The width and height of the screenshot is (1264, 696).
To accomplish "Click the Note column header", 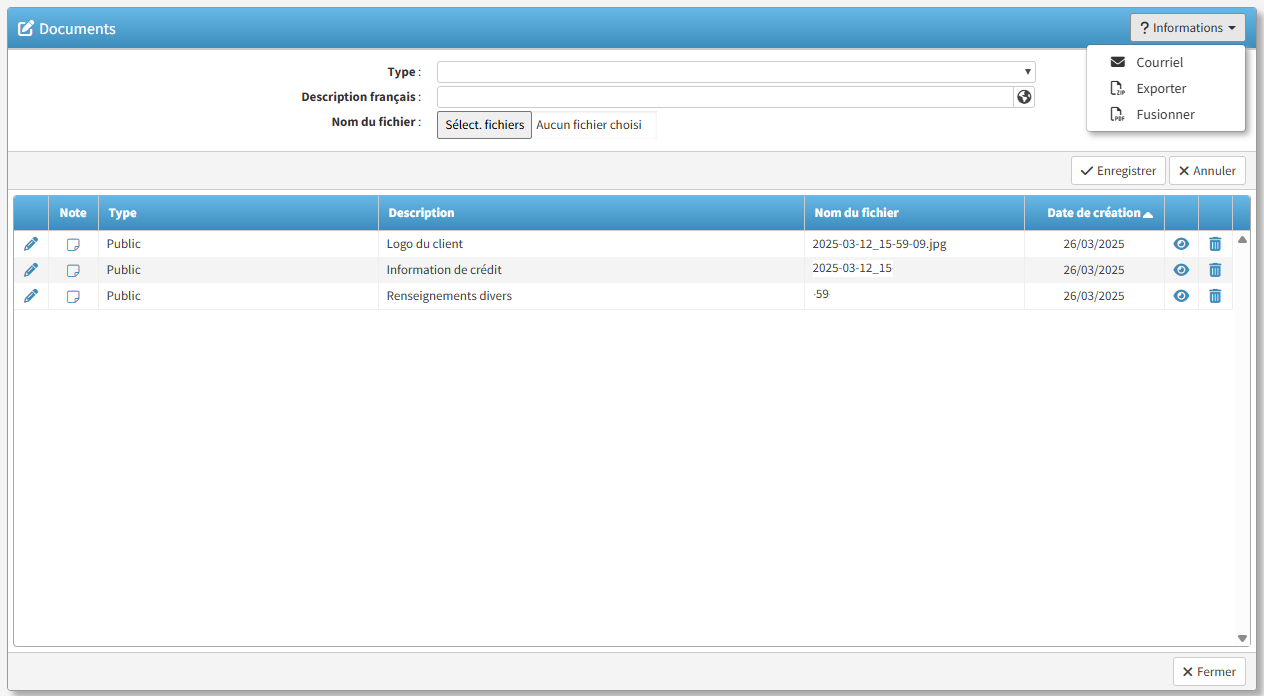I will (x=73, y=213).
